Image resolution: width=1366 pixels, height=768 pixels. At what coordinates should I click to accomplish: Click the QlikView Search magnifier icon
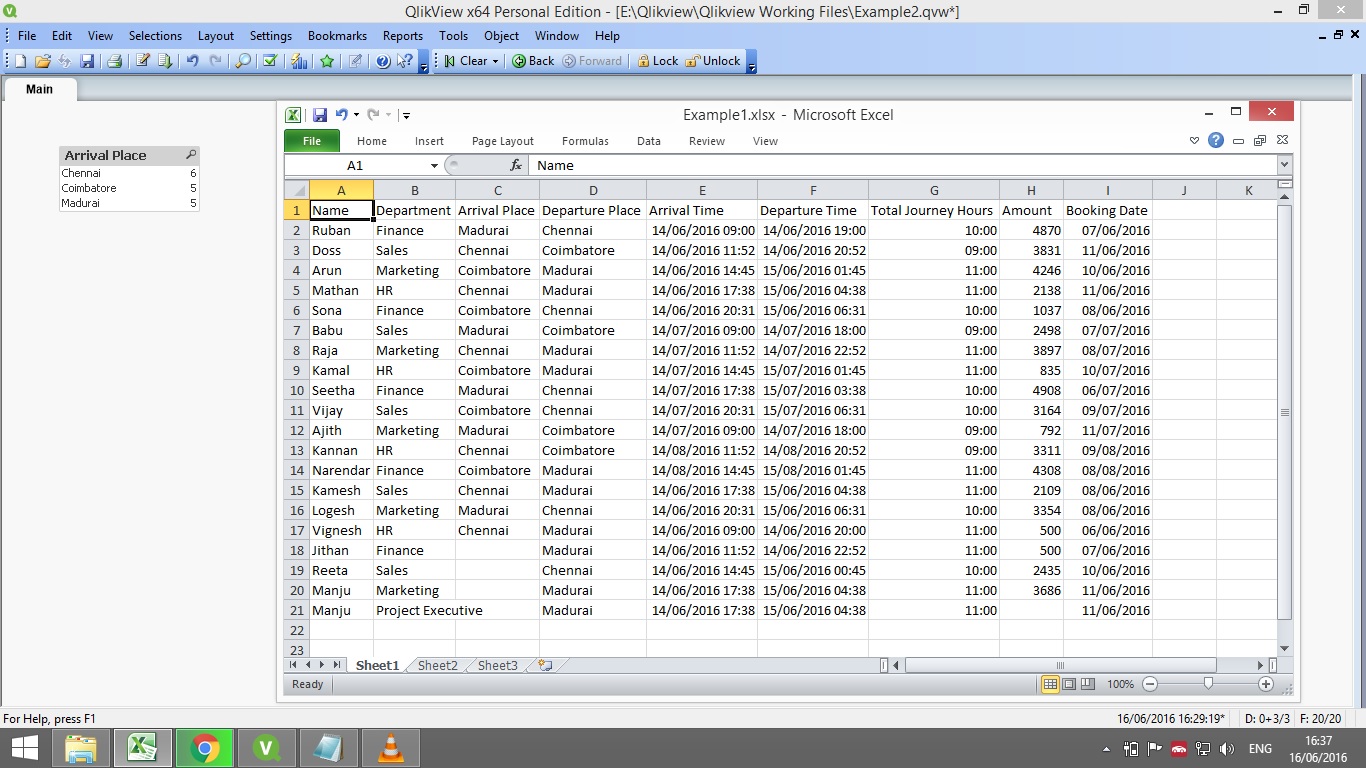pyautogui.click(x=243, y=61)
